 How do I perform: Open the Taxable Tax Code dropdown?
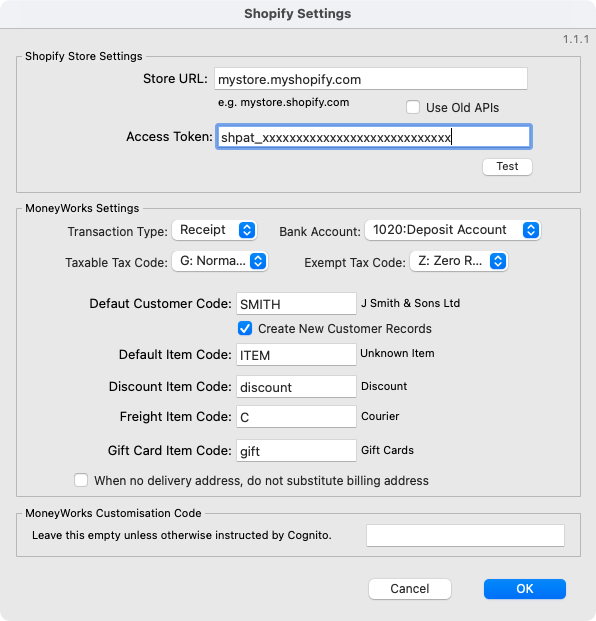[220, 261]
